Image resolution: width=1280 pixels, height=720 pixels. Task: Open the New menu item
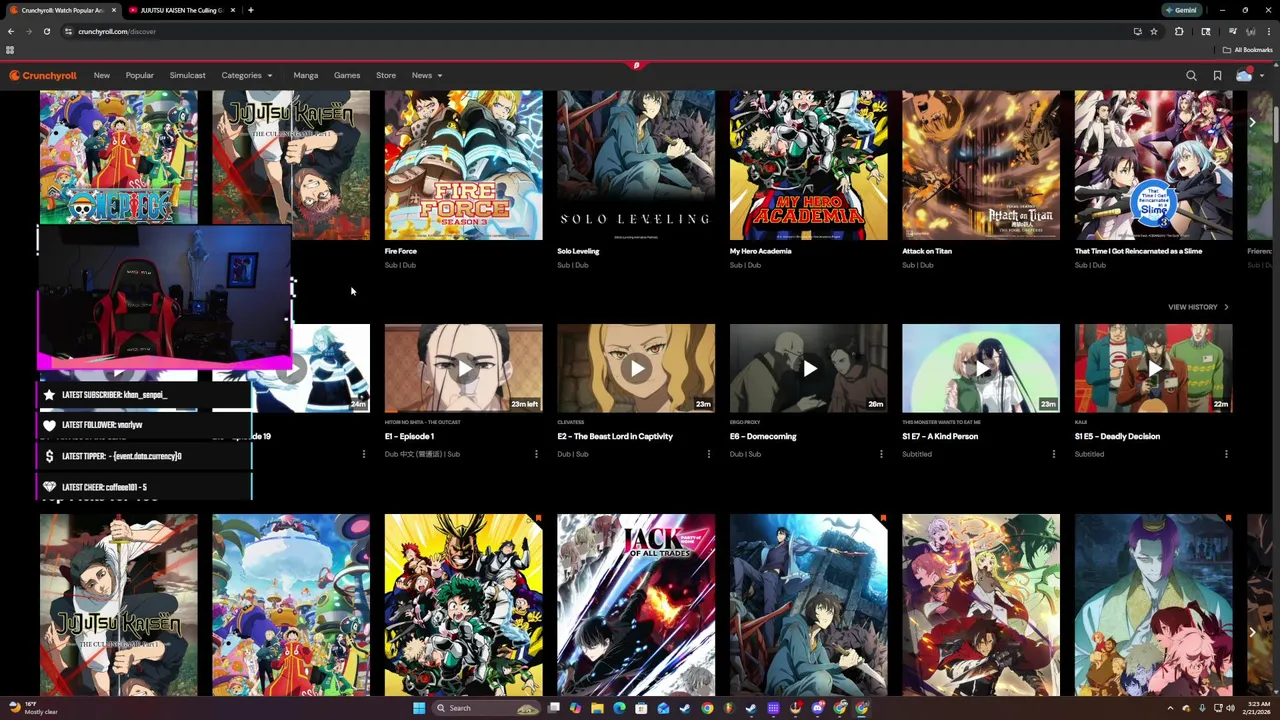coord(102,75)
